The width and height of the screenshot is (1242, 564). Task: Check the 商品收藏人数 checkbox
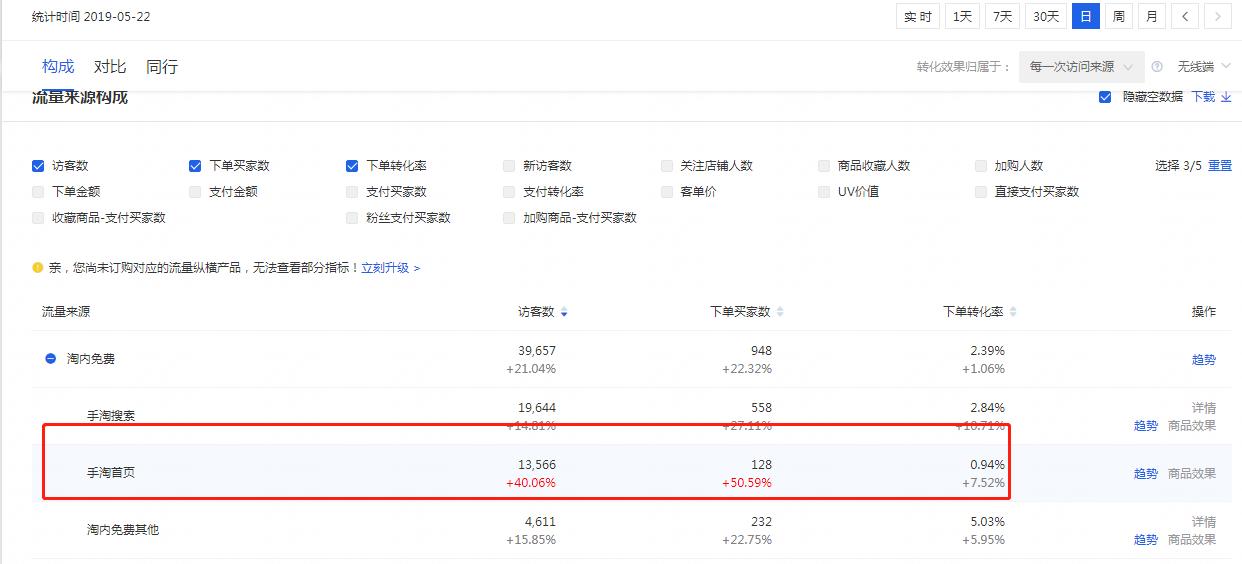pyautogui.click(x=824, y=166)
